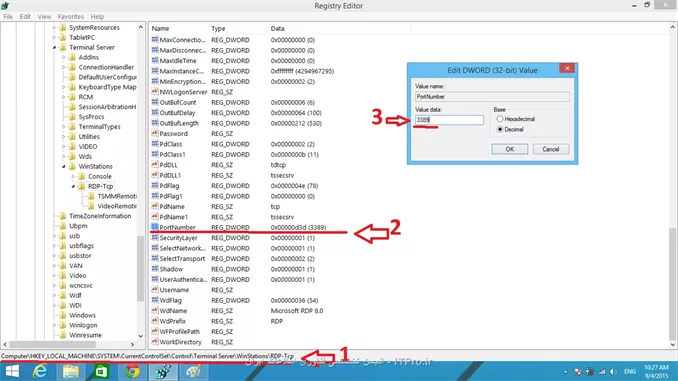
Task: Select the Decimal base option
Action: [x=500, y=129]
